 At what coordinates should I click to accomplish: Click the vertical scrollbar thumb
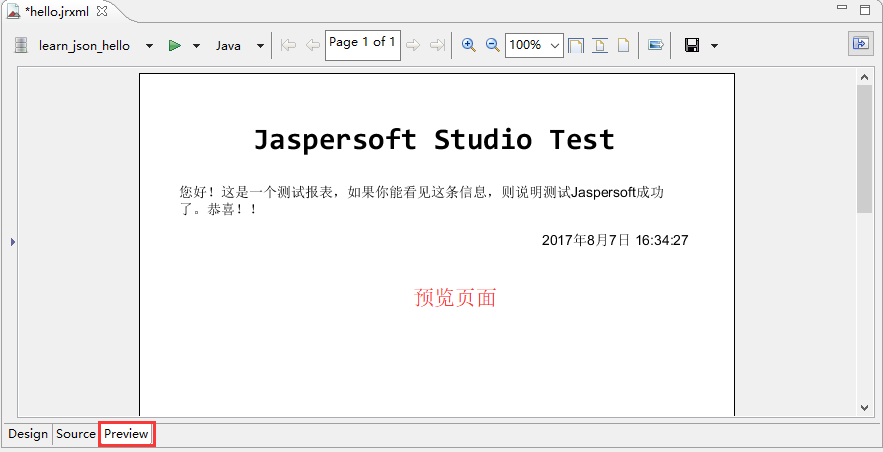tap(864, 149)
